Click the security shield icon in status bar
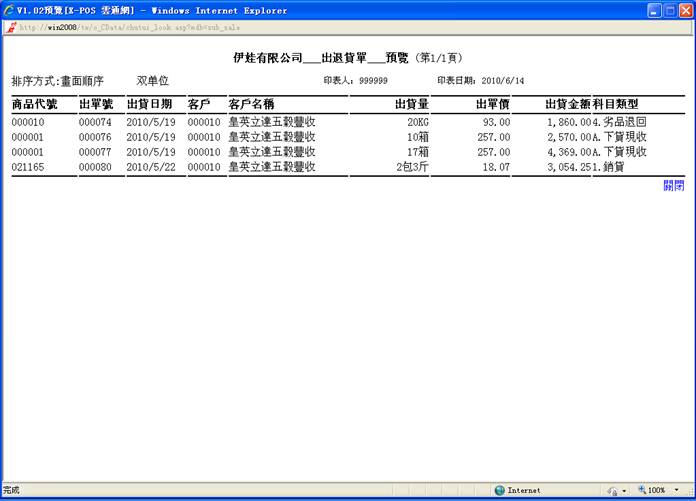This screenshot has width=696, height=501. point(612,491)
